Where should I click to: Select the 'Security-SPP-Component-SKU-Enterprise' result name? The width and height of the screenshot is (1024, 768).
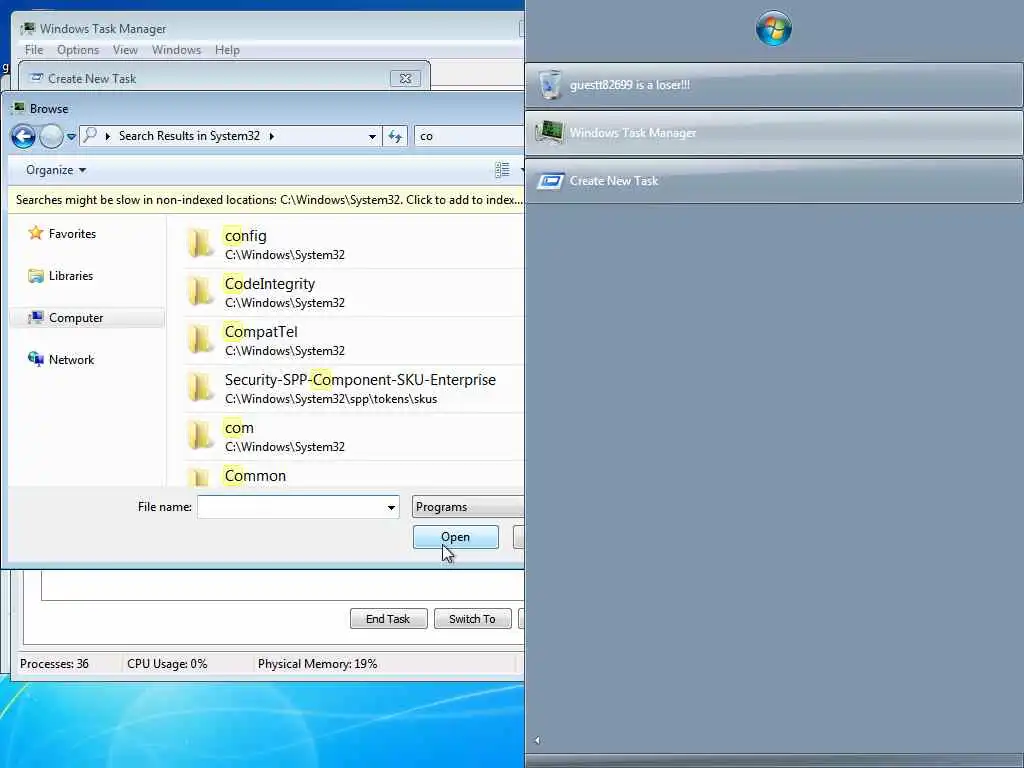click(x=360, y=379)
